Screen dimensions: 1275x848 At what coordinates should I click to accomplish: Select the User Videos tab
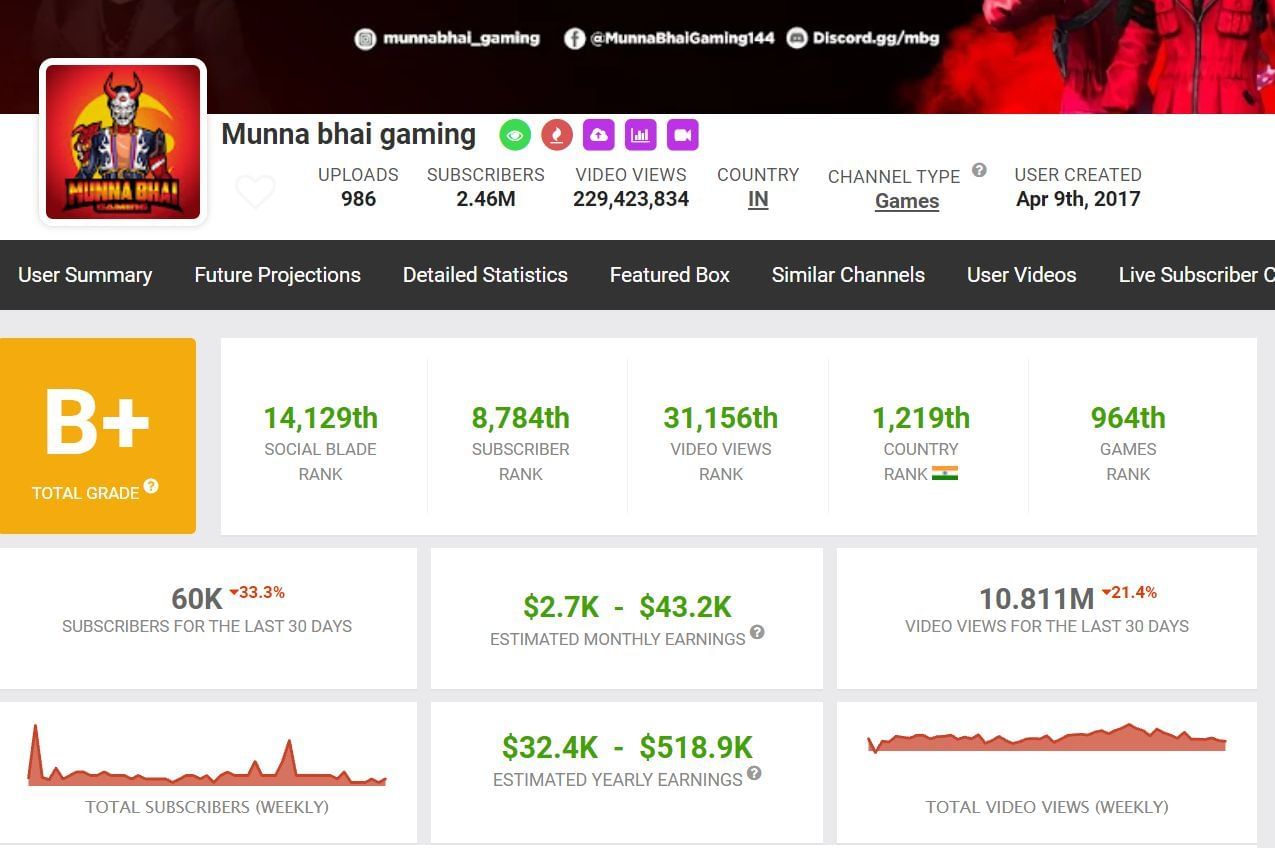point(1021,275)
